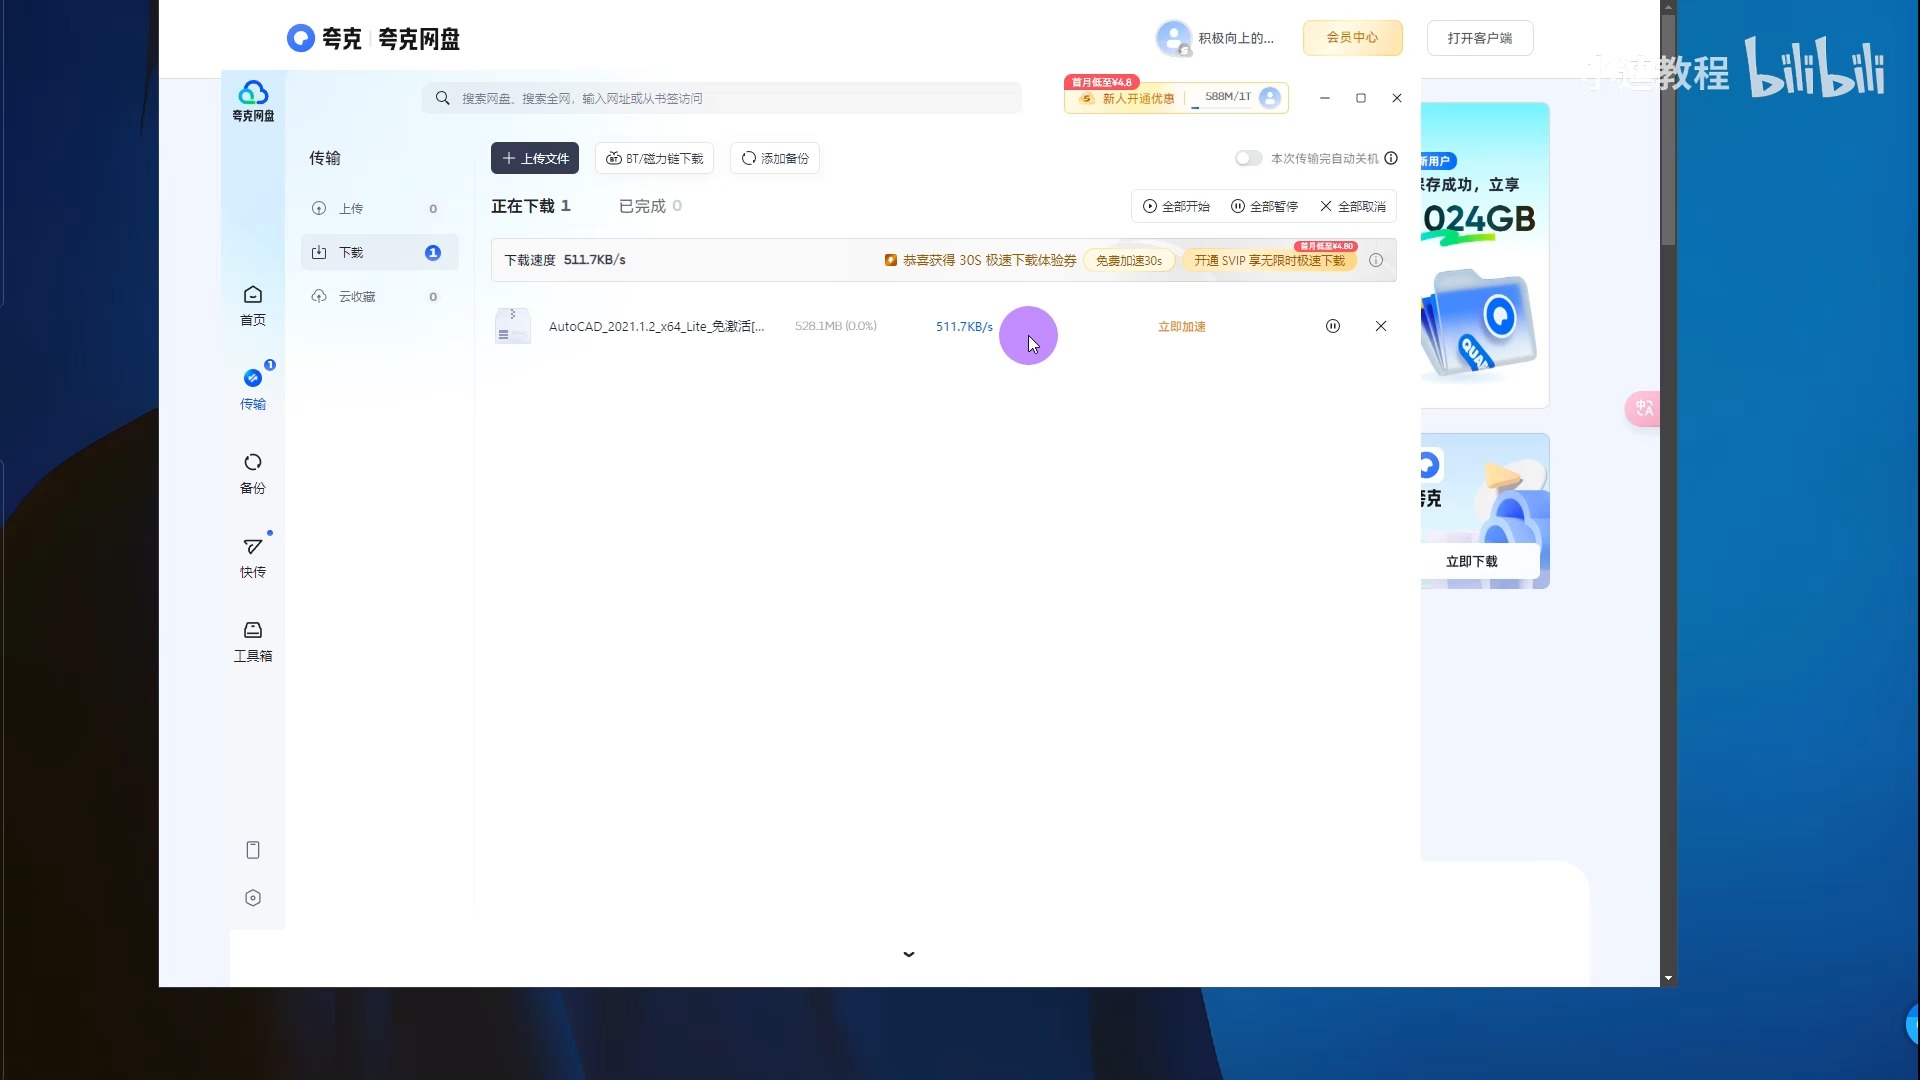Click the info icon in speed bar
The image size is (1920, 1080).
tap(1376, 260)
